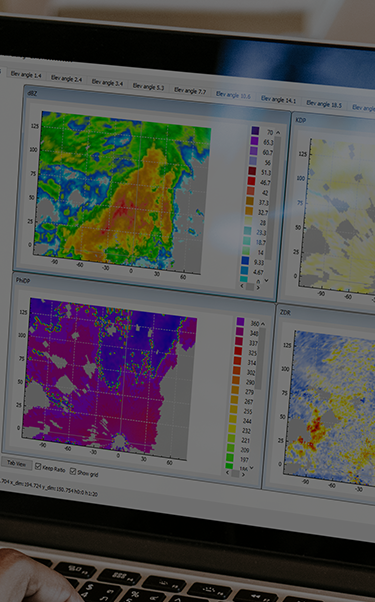Select the purple 70 dBZ color swatch

coord(255,131)
